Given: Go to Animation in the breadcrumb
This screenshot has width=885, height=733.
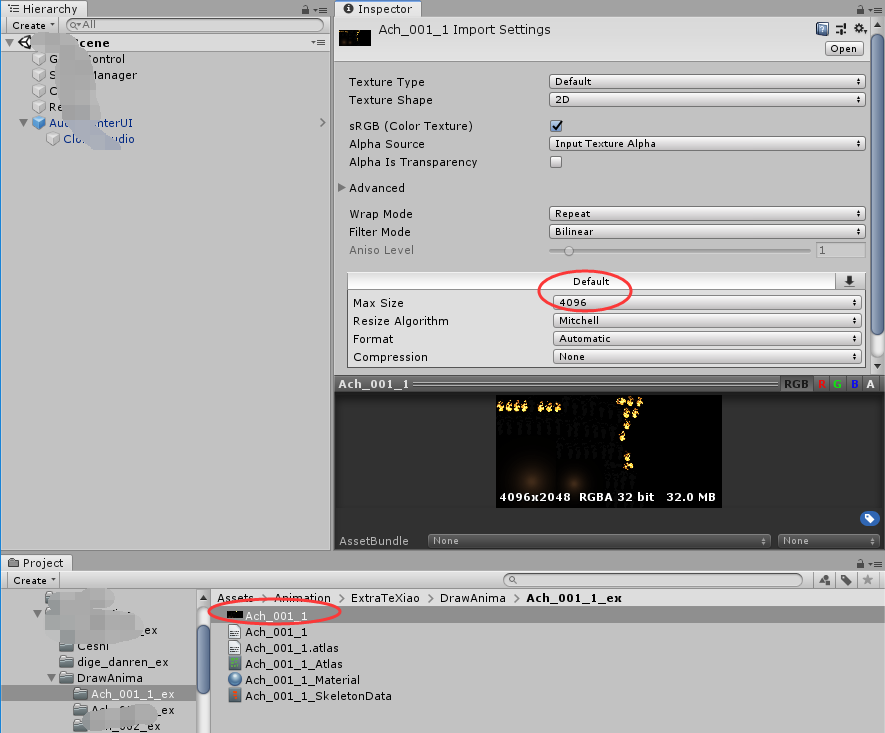Looking at the screenshot, I should point(302,598).
